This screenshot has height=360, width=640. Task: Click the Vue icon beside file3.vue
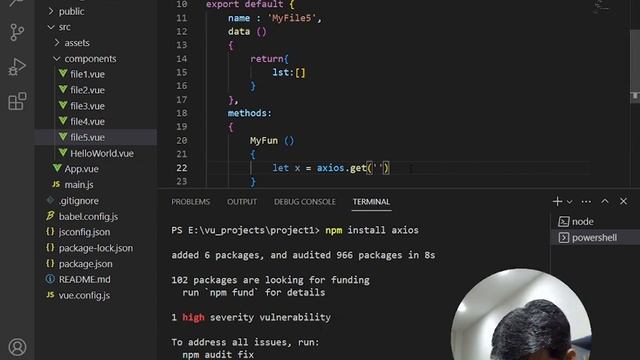[63, 105]
